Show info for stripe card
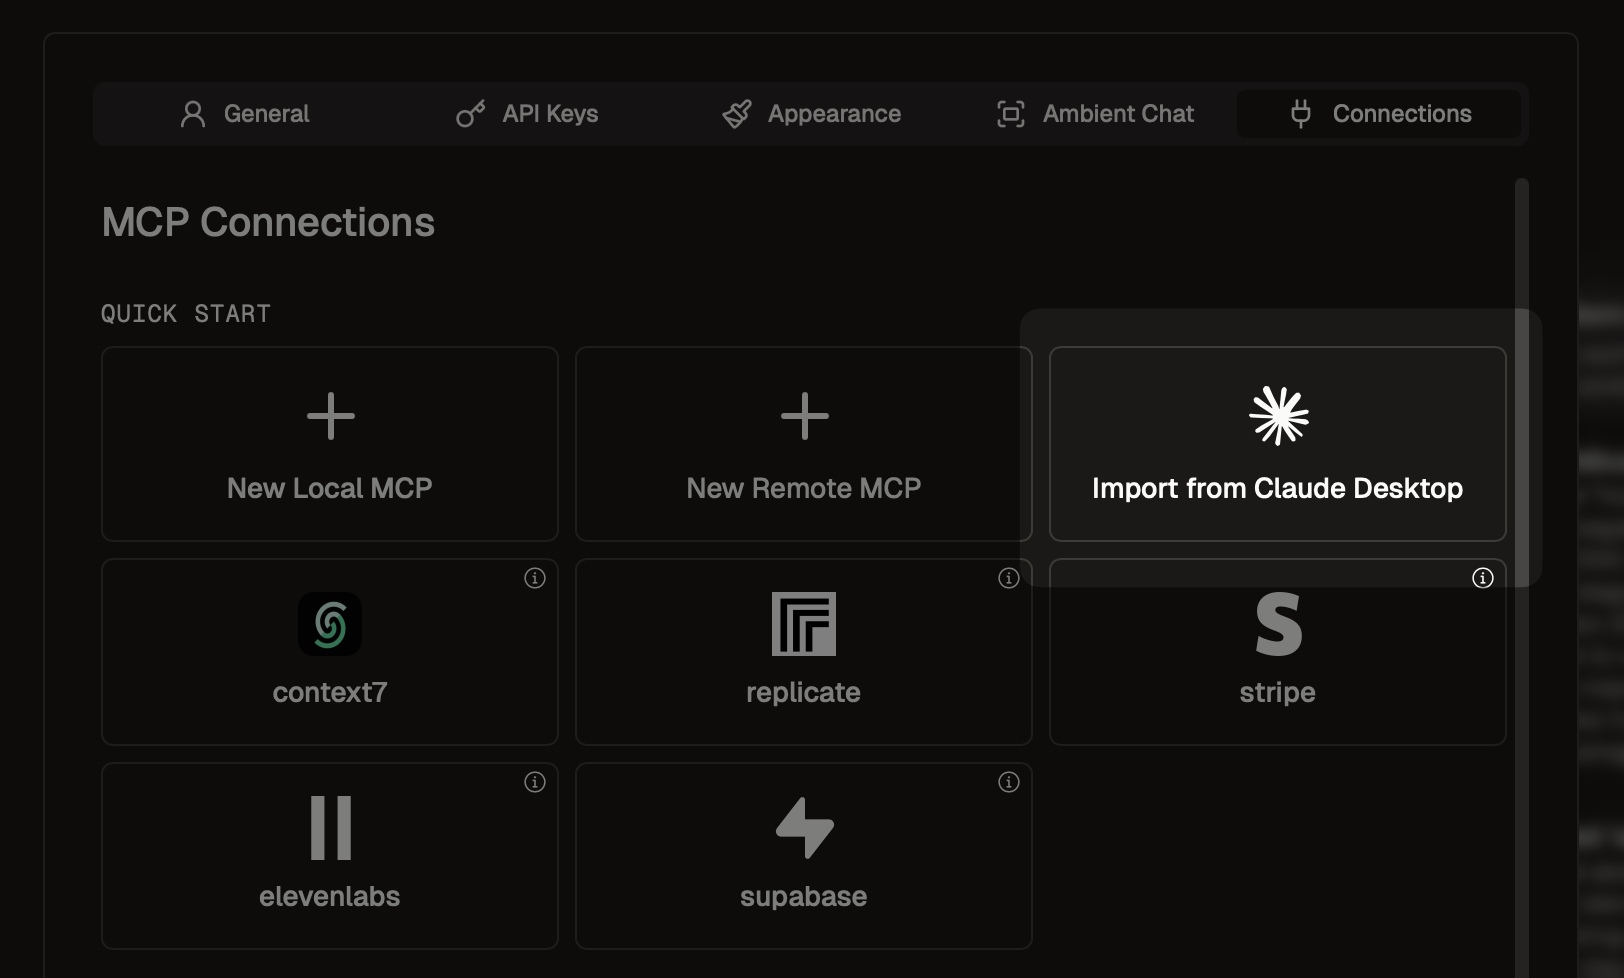This screenshot has height=978, width=1624. (1483, 578)
